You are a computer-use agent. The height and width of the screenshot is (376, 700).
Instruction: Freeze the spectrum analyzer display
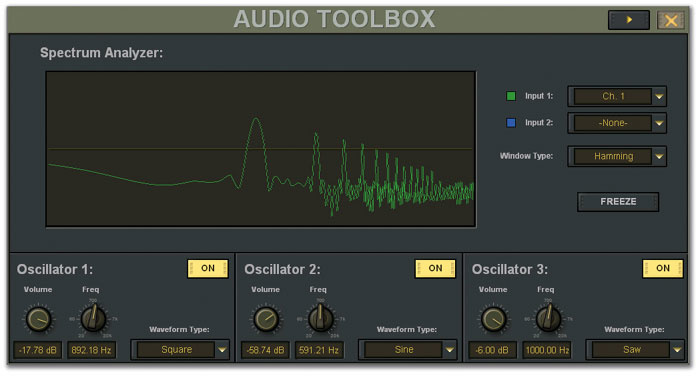(618, 202)
